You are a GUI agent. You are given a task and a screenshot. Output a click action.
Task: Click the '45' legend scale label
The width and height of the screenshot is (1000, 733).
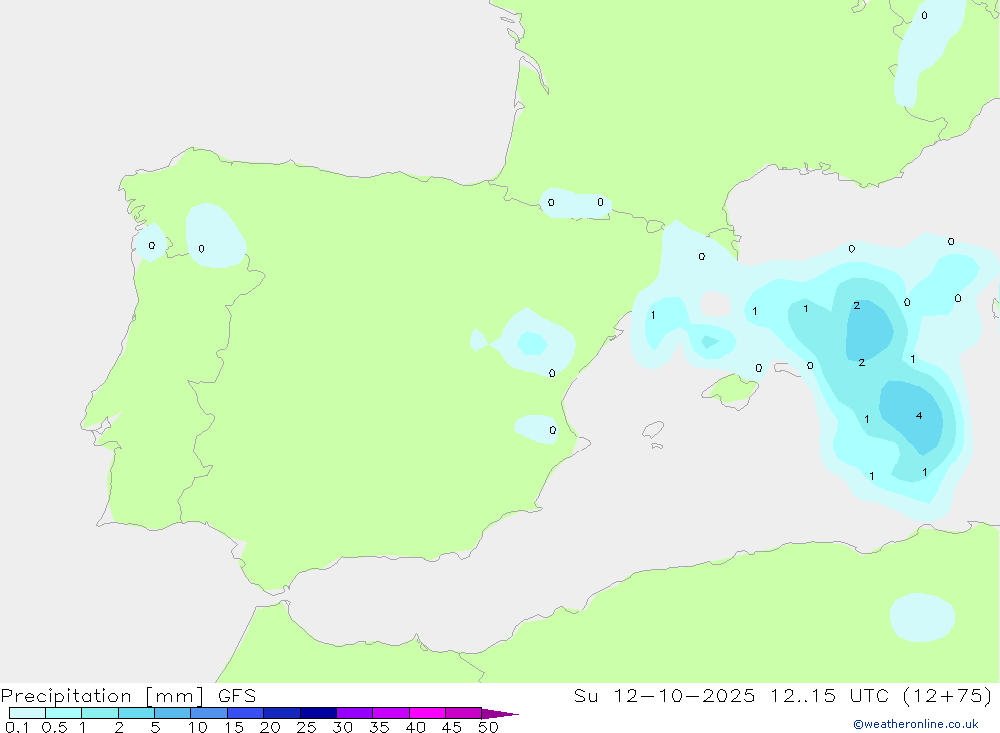tap(452, 727)
